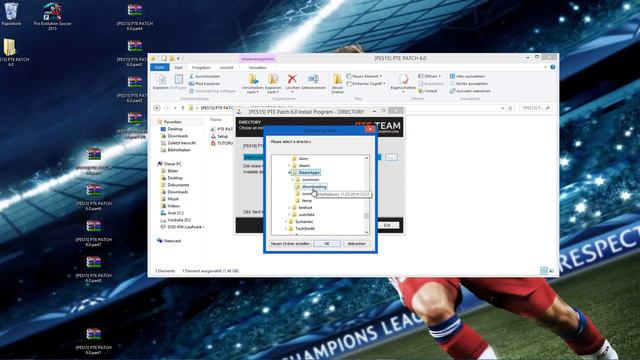This screenshot has height=360, width=640.
Task: Expand the steam folder tree node
Action: click(289, 166)
